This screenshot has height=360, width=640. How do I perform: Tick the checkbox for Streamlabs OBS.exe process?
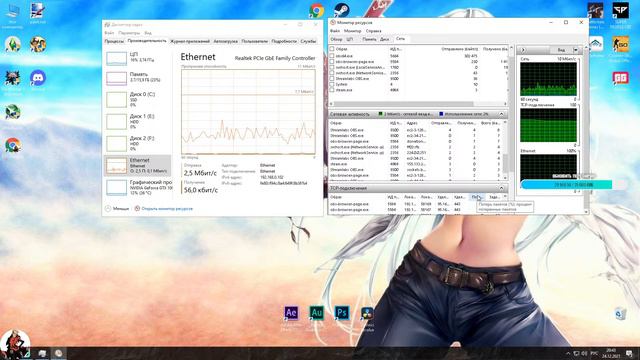[332, 78]
